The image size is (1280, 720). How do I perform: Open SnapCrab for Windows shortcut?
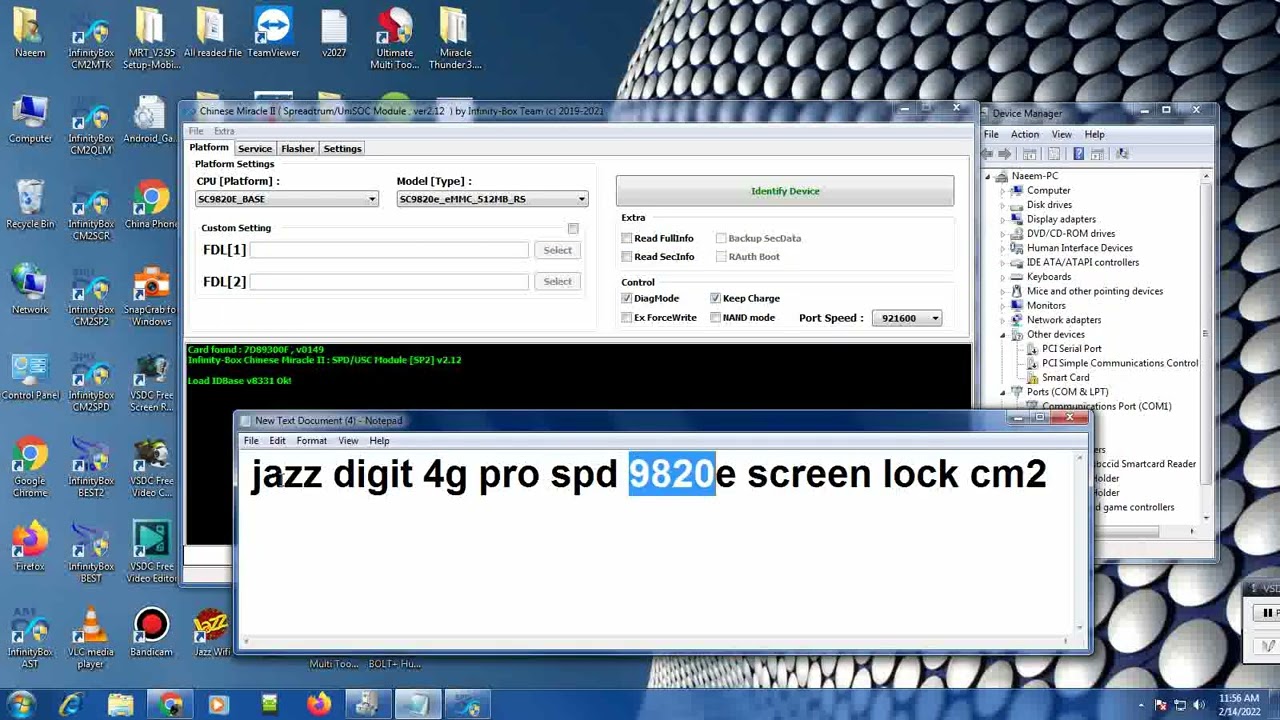(151, 297)
